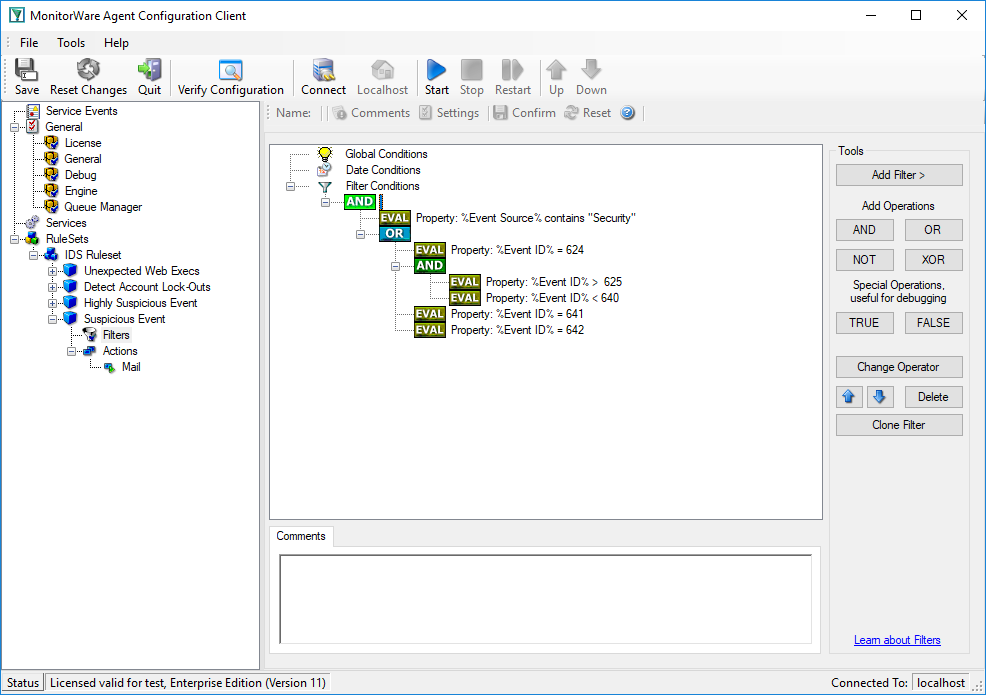This screenshot has height=695, width=986.
Task: Collapse the Actions tree node
Action: (x=72, y=351)
